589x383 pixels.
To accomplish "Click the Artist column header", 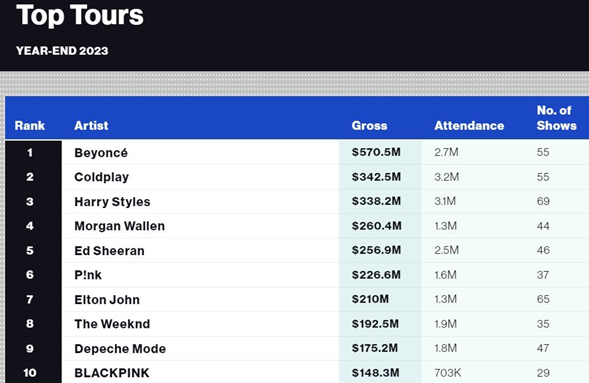I will coord(91,125).
